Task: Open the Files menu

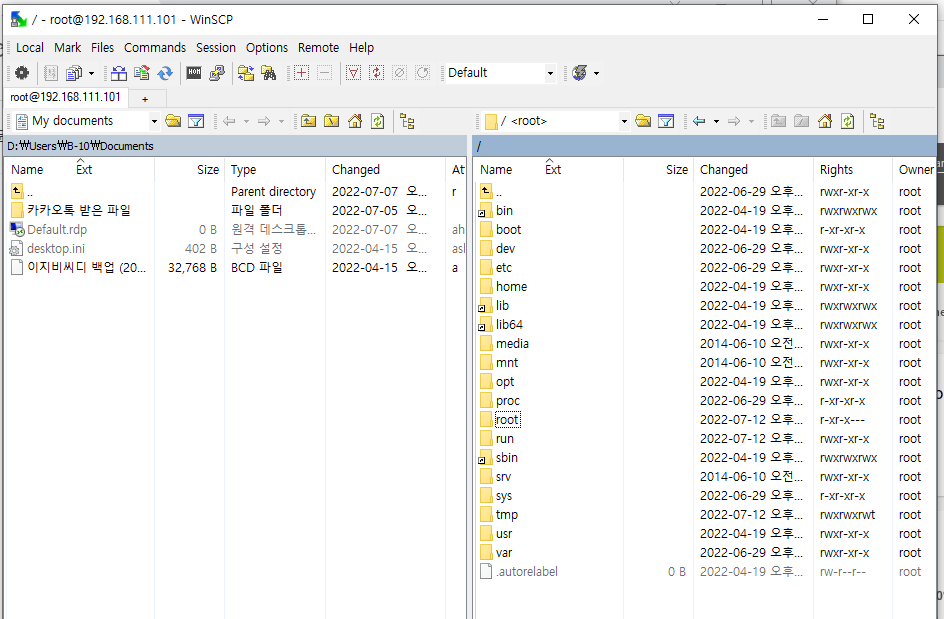Action: click(x=102, y=48)
